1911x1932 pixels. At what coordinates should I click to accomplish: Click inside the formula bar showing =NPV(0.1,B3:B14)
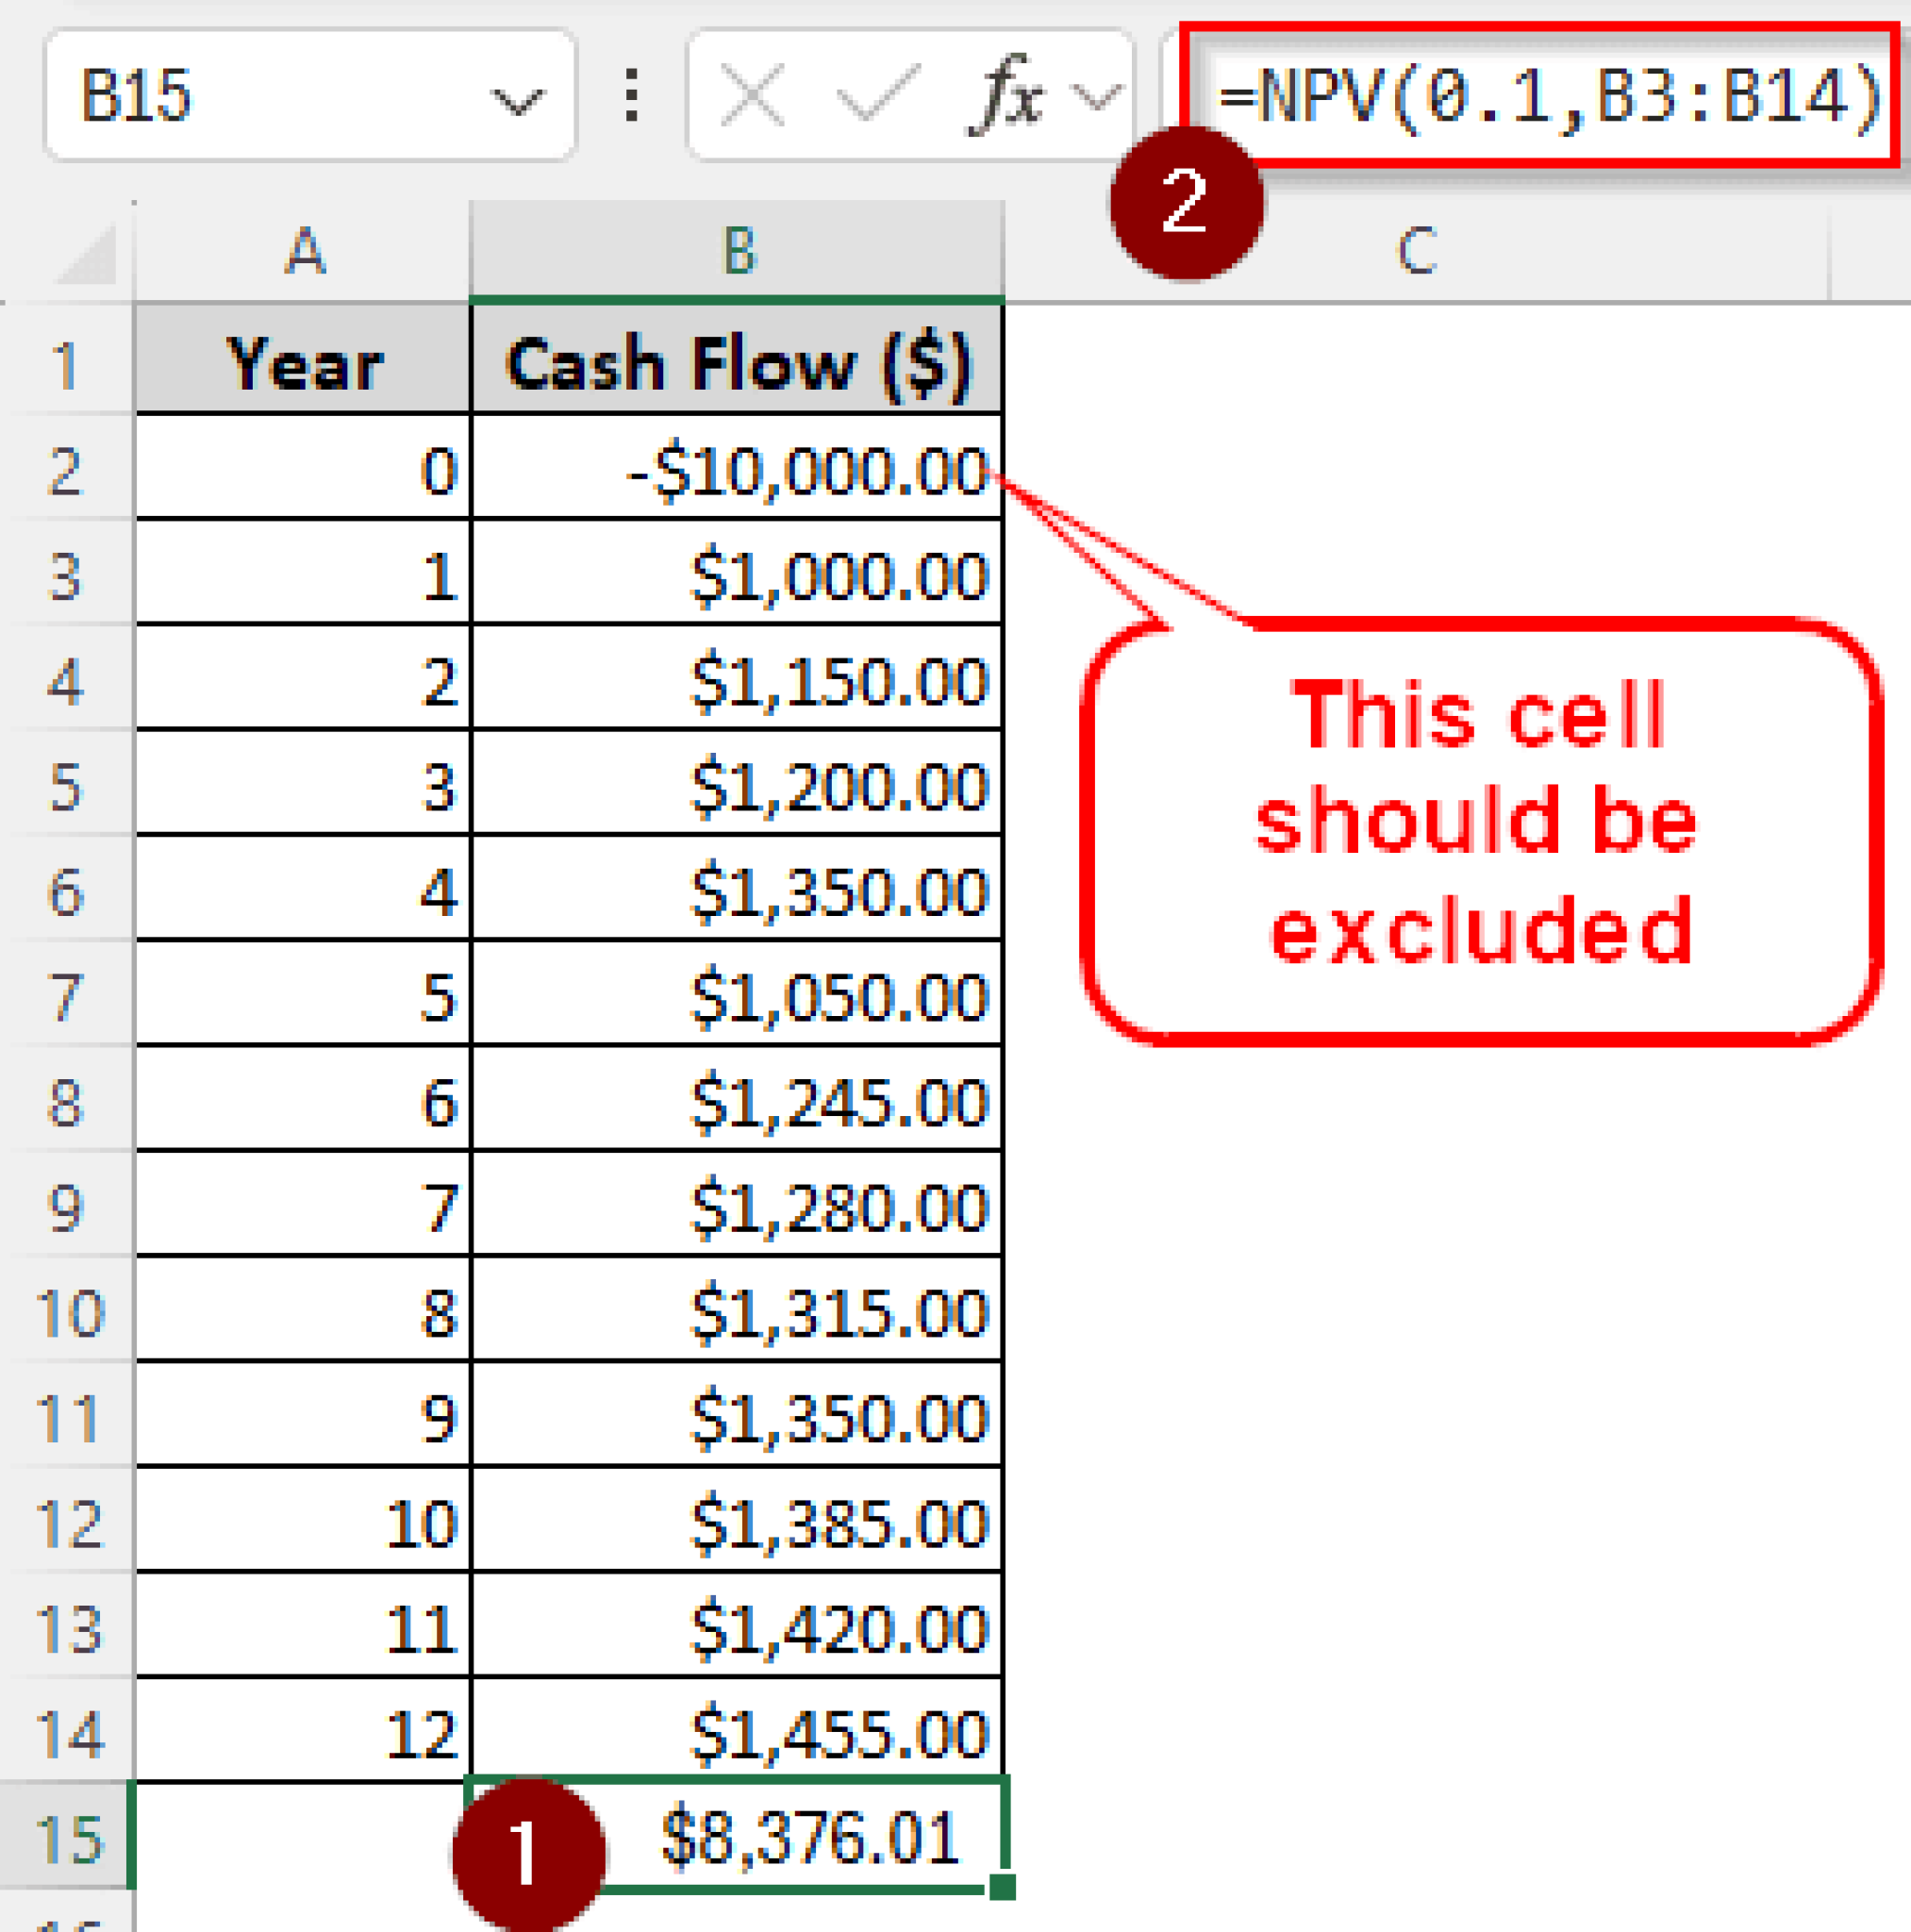1550,95
